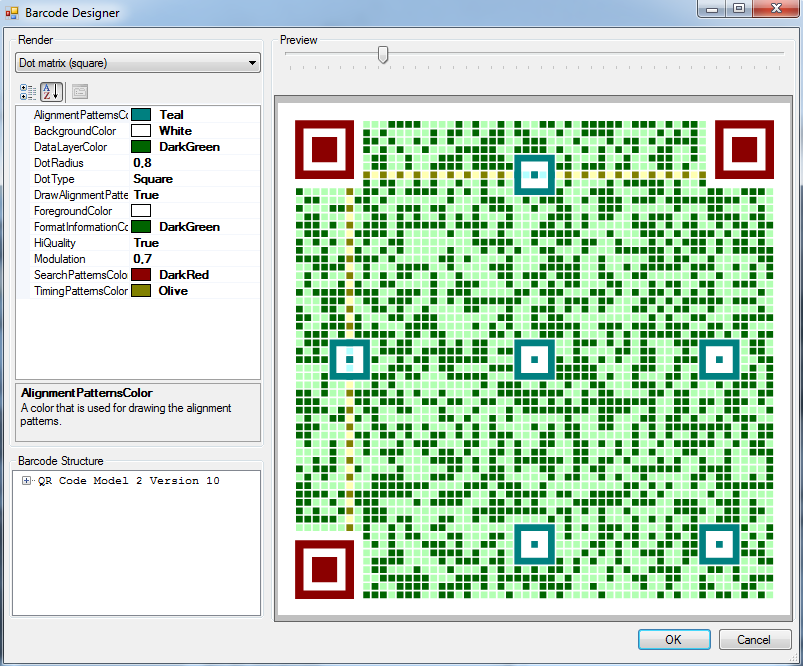Click the HiQuality True value
The image size is (803, 666).
[146, 243]
